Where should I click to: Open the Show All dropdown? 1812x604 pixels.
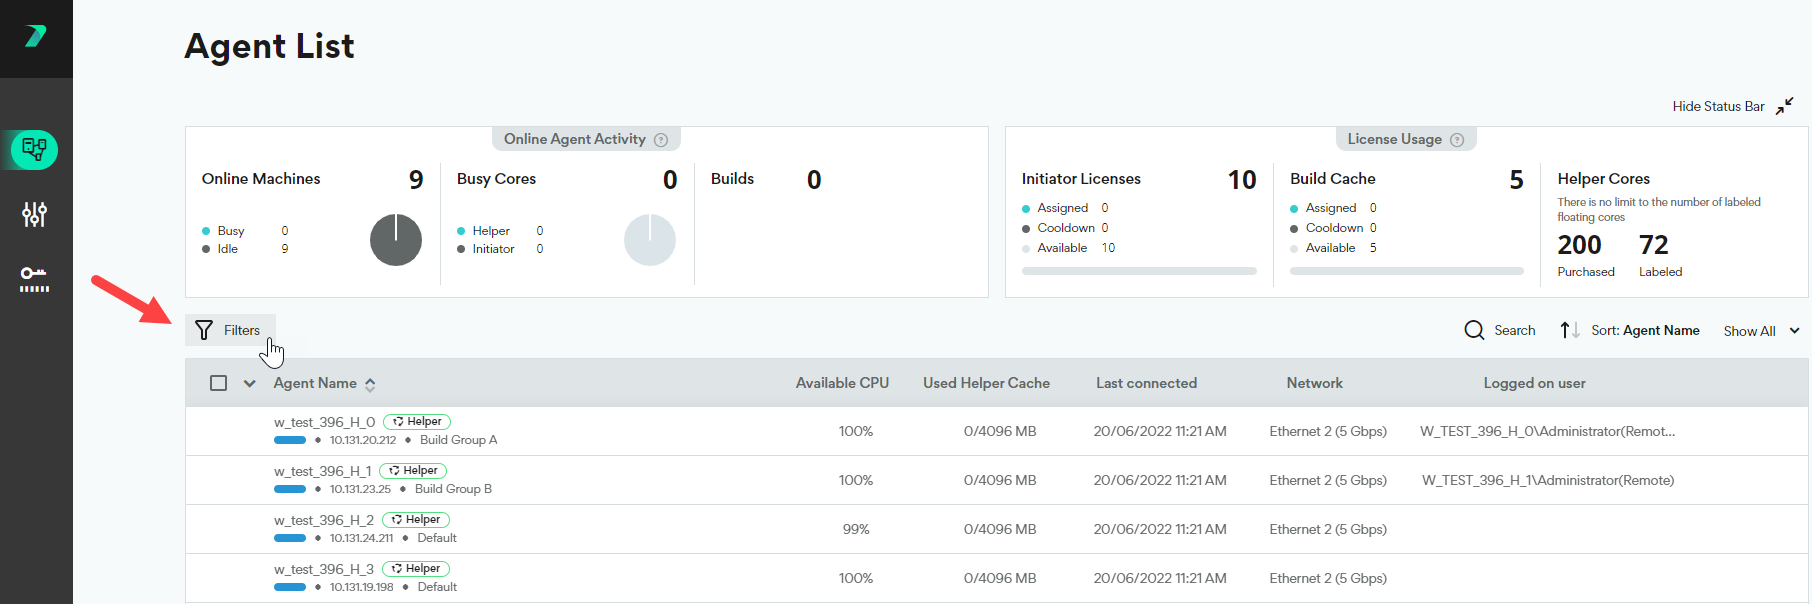click(1760, 331)
